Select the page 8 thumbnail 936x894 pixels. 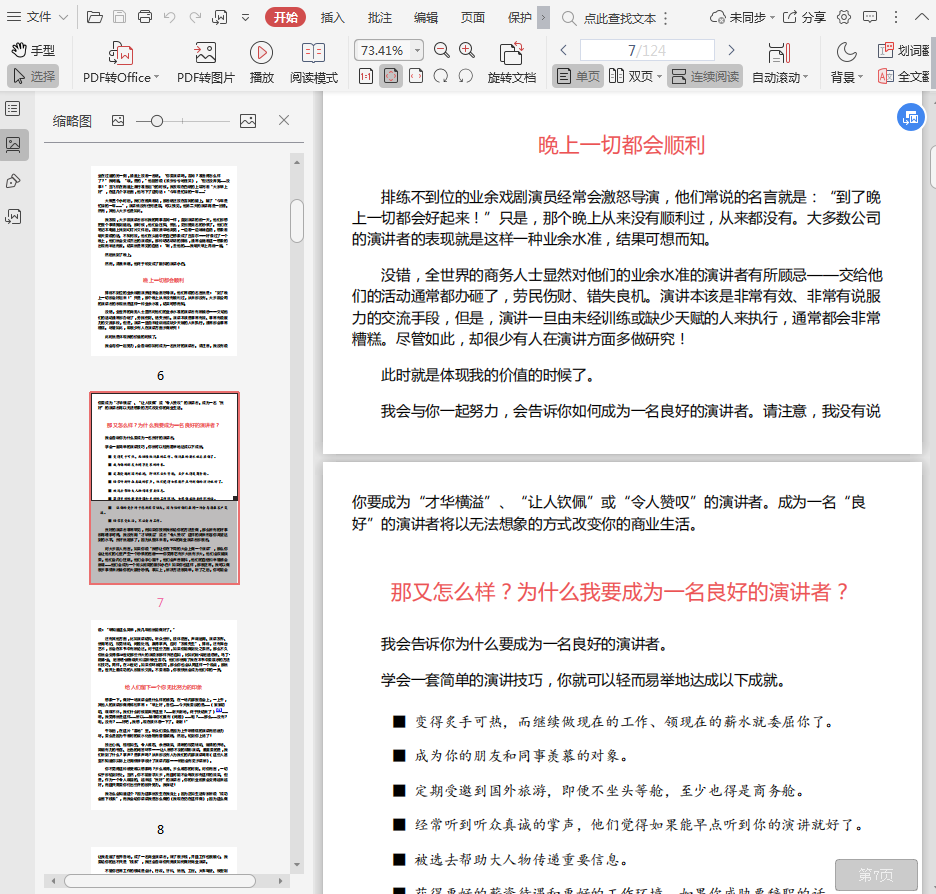[165, 714]
